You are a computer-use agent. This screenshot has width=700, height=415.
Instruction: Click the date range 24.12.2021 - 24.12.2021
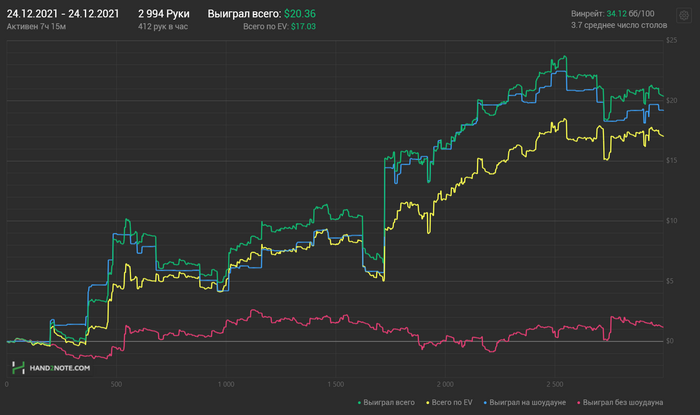(63, 14)
